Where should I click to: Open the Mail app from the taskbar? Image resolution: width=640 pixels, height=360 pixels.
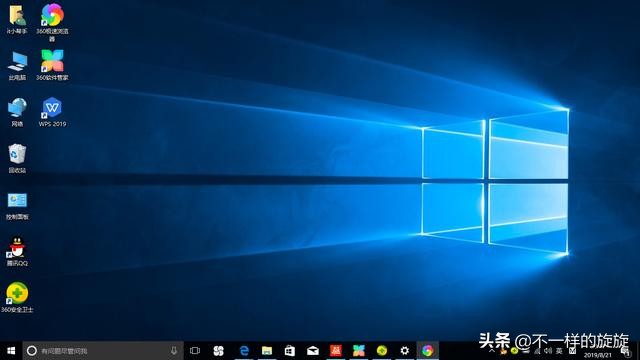point(313,351)
